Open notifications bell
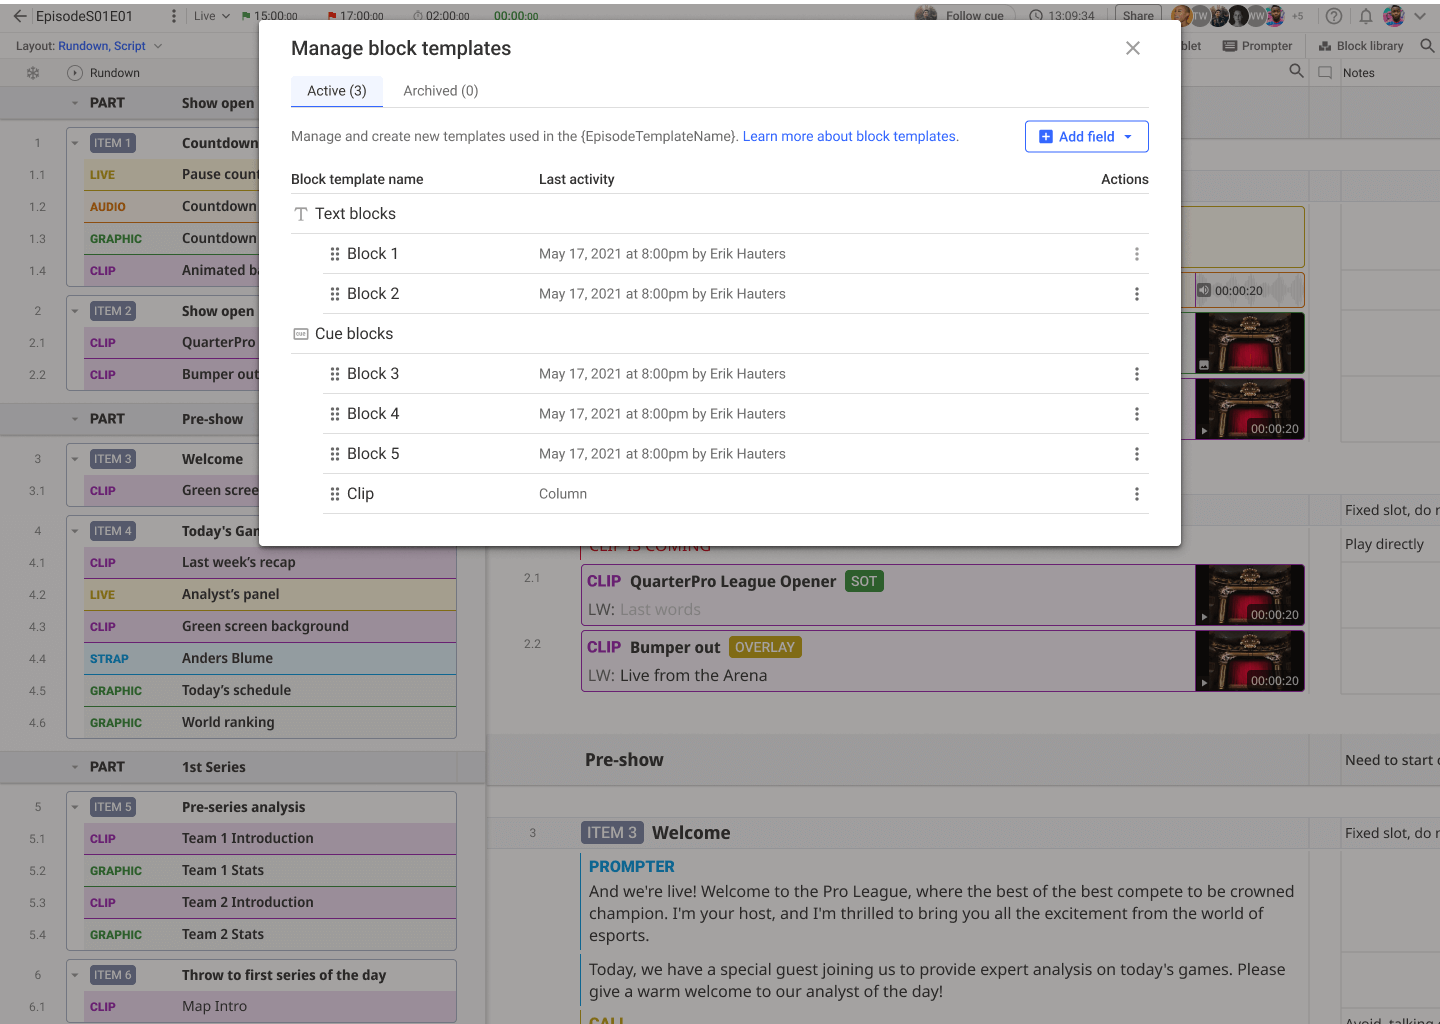Viewport: 1440px width, 1024px height. [1365, 16]
